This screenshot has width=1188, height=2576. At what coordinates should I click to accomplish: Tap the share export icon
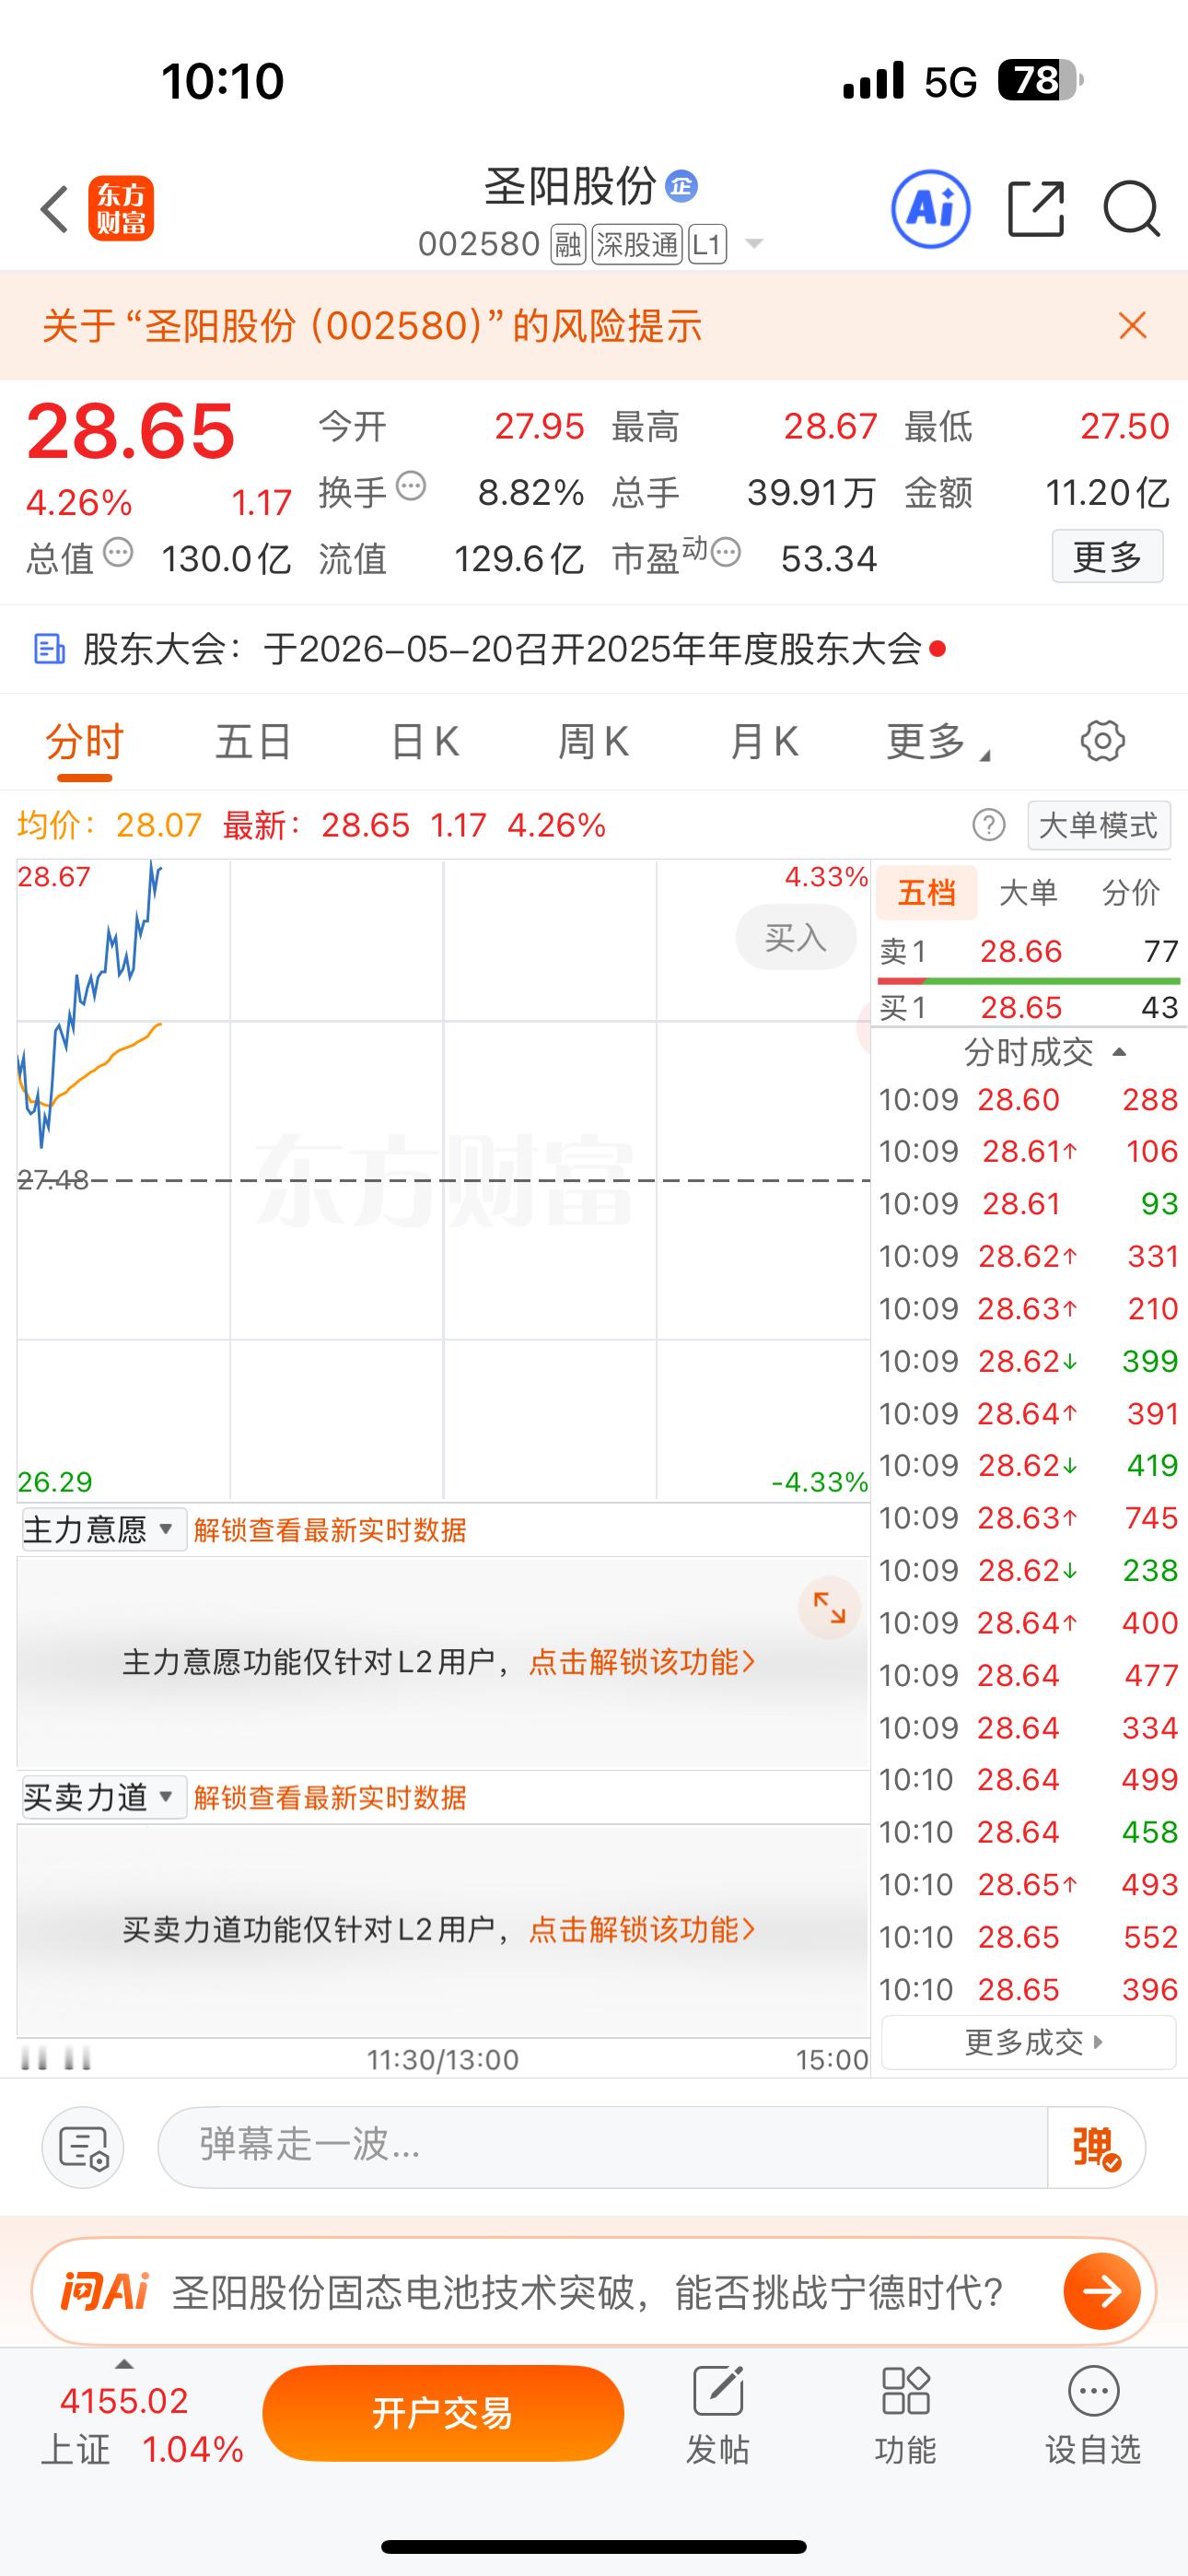(1035, 209)
